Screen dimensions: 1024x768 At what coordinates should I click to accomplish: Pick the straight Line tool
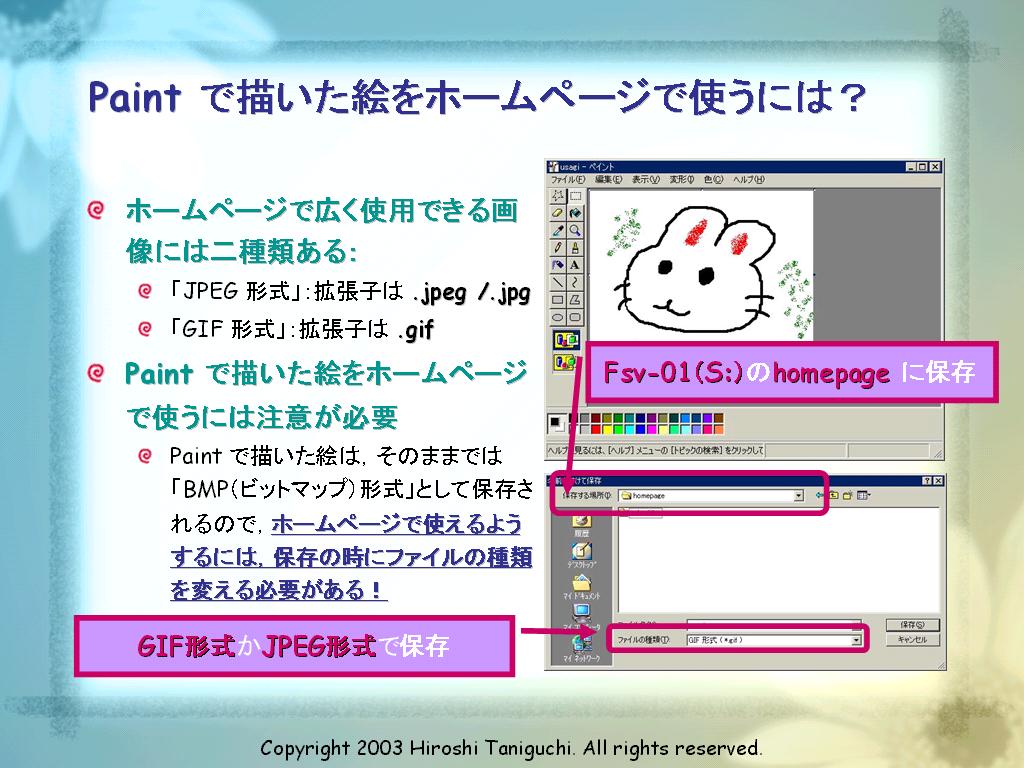558,283
